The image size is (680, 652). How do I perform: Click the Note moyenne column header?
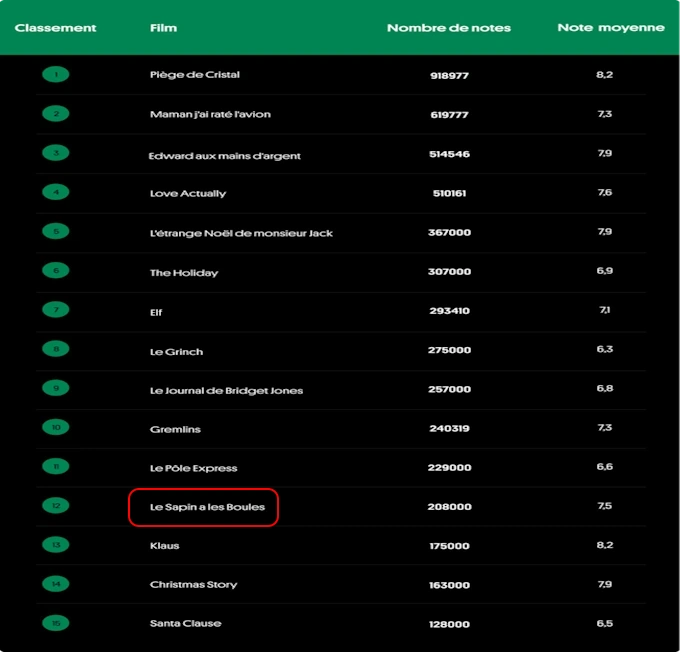click(x=610, y=28)
